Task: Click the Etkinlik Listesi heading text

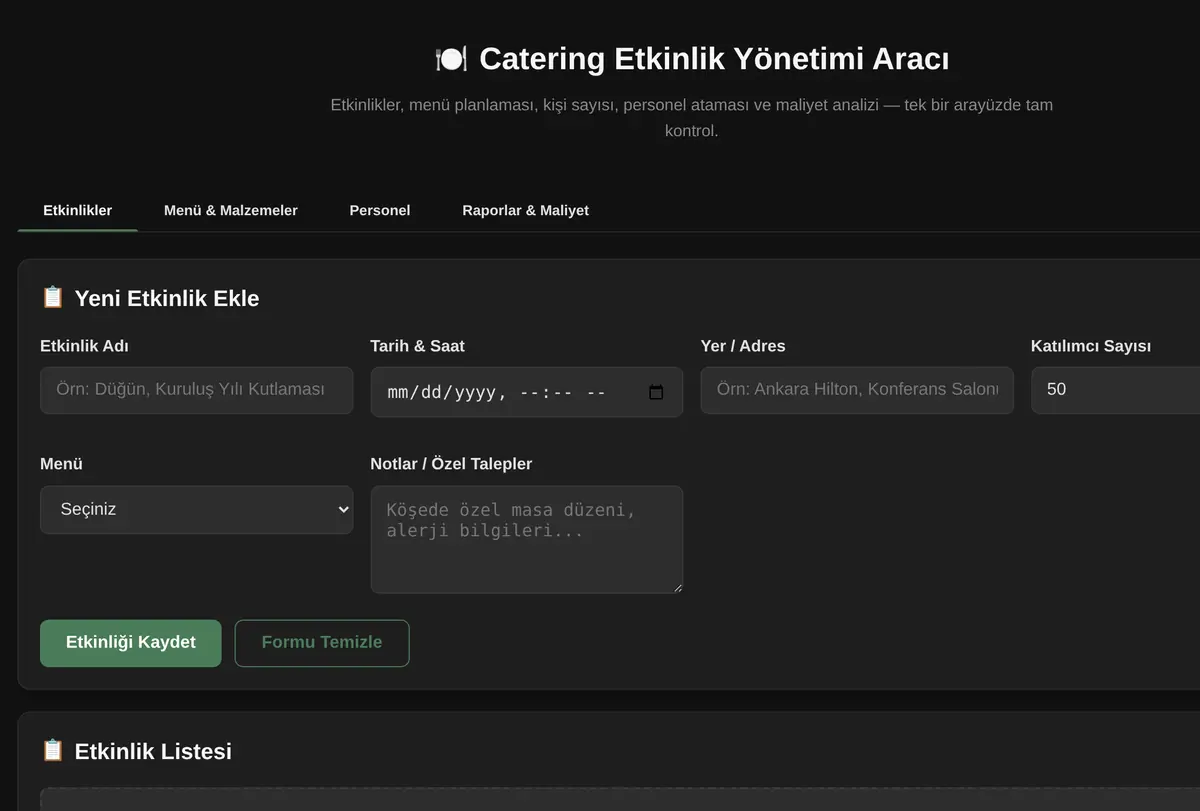Action: click(x=153, y=751)
